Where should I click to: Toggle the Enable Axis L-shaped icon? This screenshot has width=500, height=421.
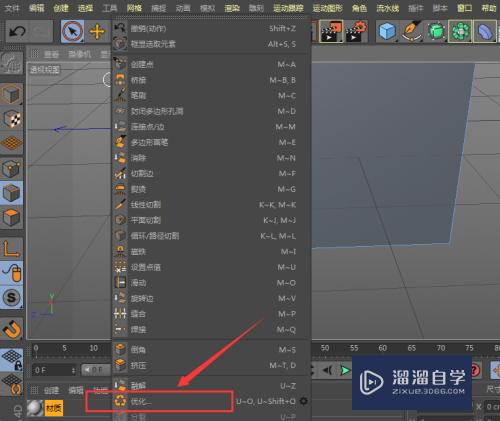[12, 248]
